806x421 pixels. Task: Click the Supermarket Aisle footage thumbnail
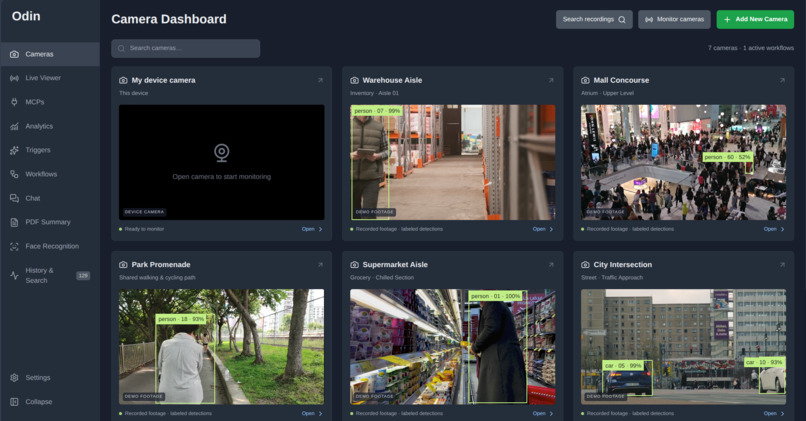(x=452, y=346)
